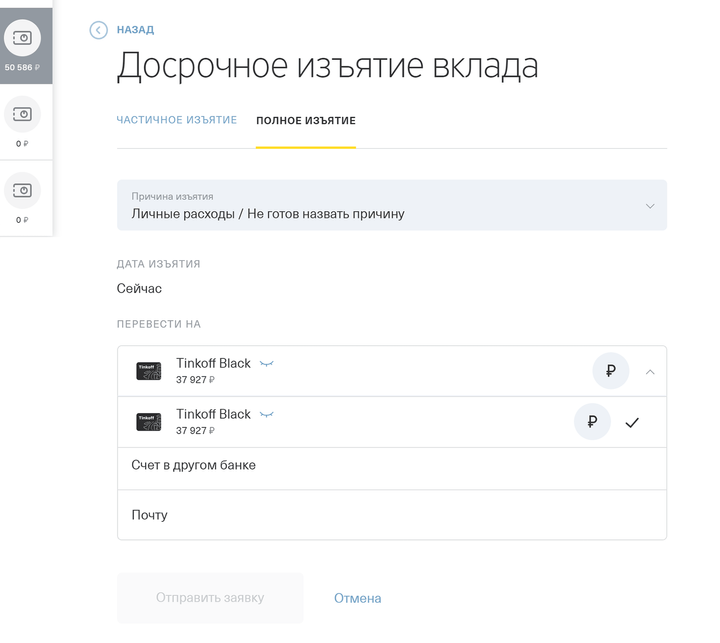Select the third deposit icon in sidebar

coord(22,191)
